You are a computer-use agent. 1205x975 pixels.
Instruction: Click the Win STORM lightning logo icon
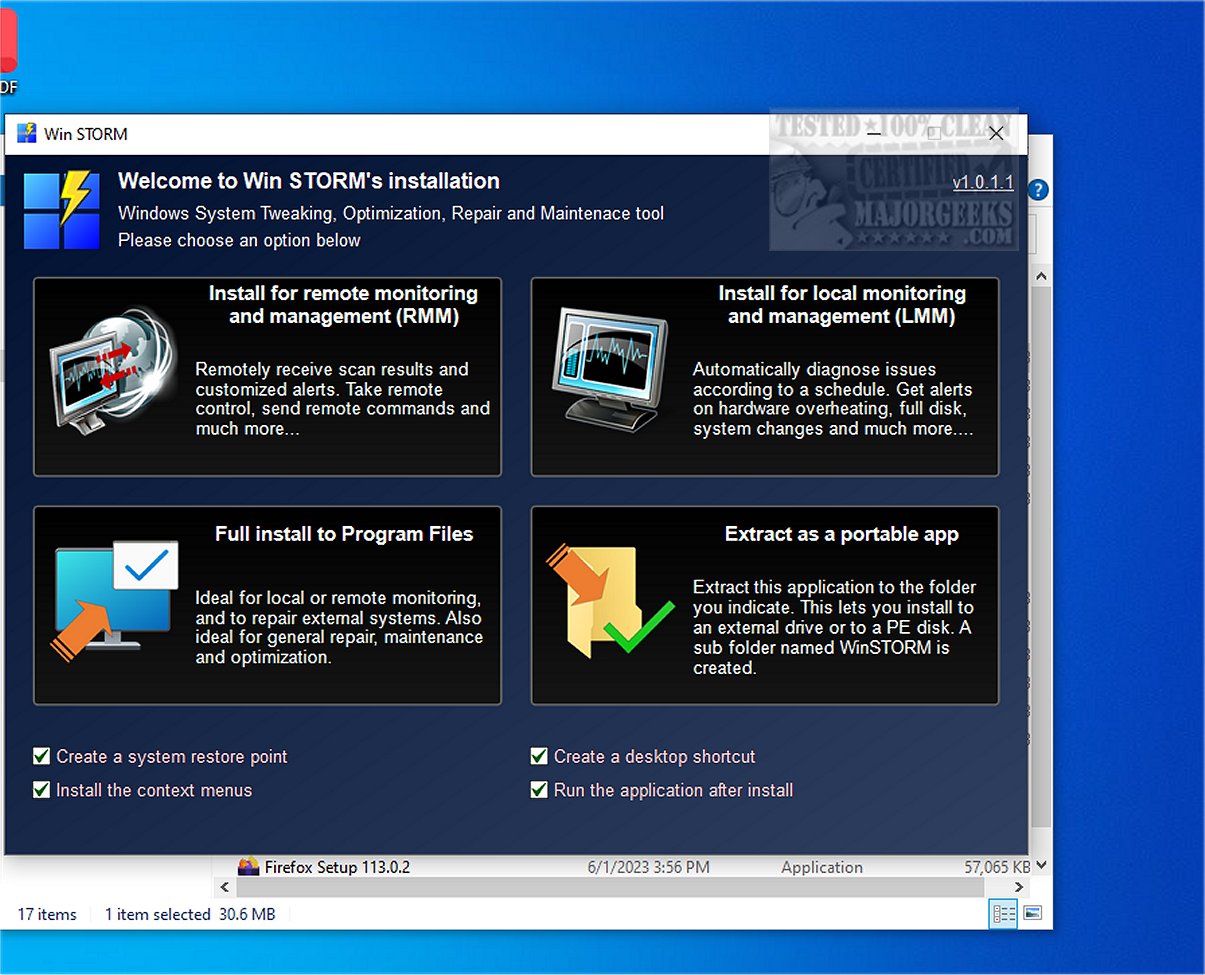coord(62,210)
